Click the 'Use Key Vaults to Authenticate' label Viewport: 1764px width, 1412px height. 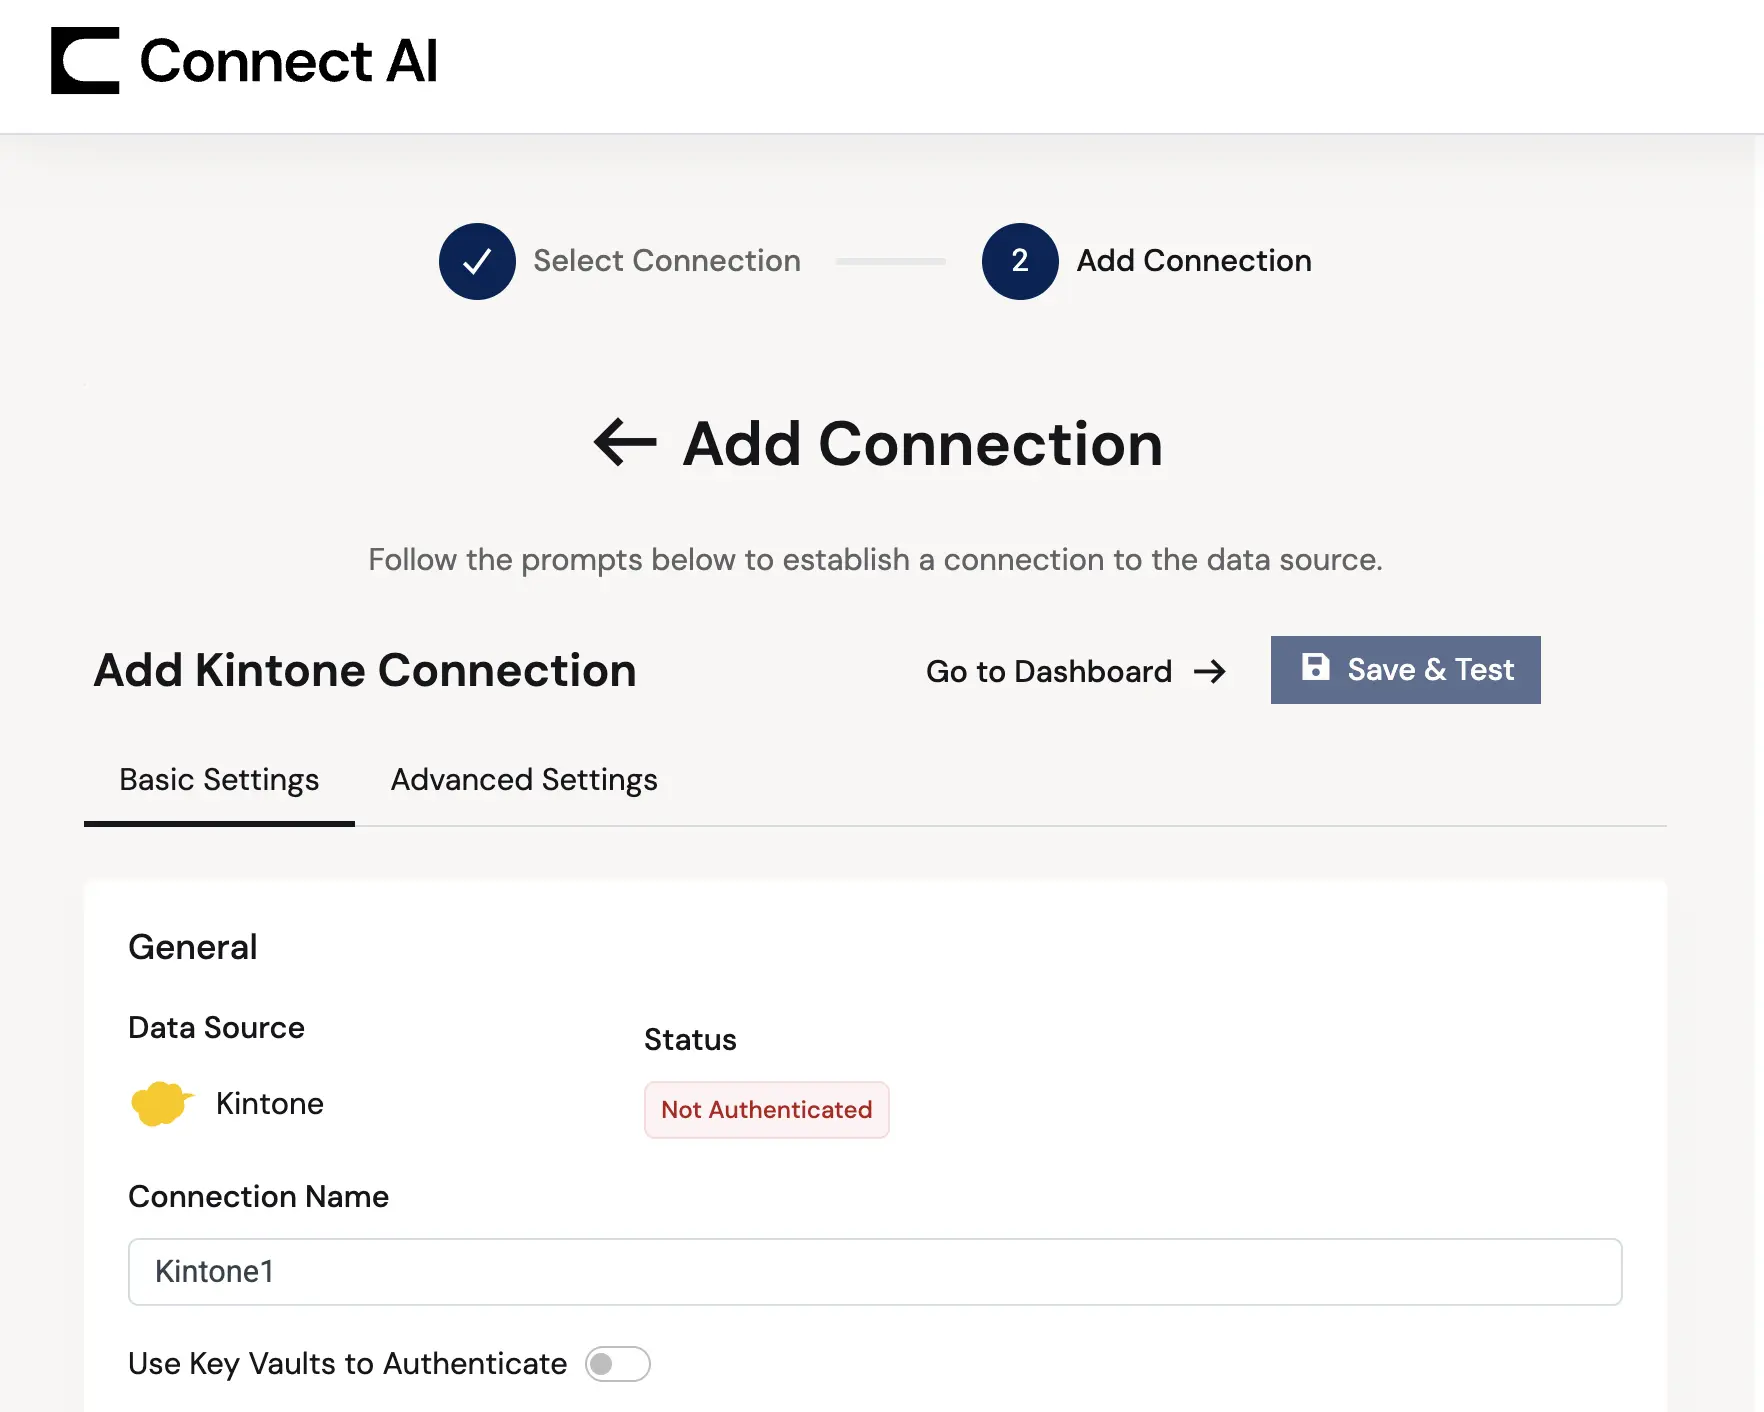[x=347, y=1364]
